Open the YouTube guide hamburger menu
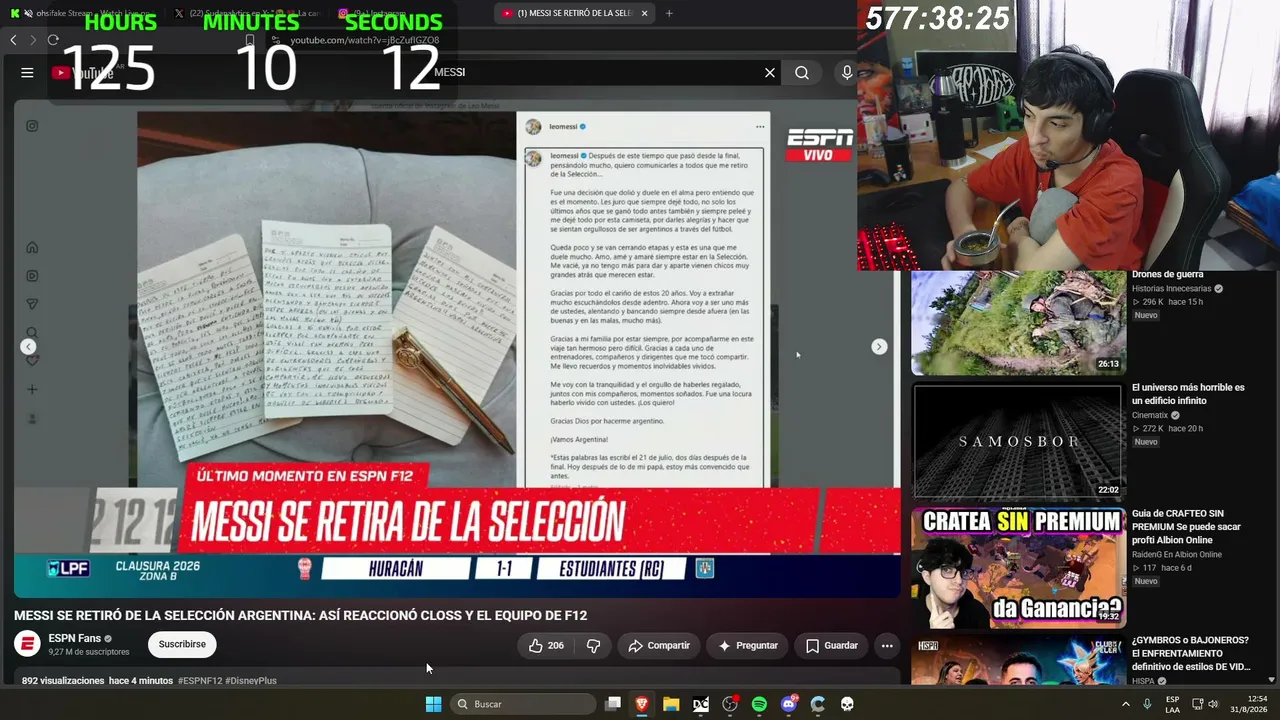 27,72
